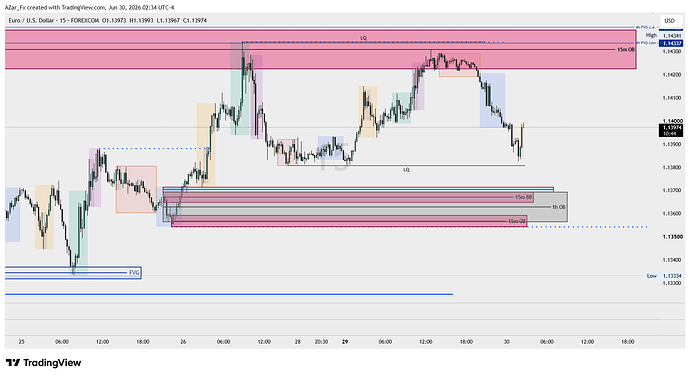
Task: Select the 15m OB label in top pink zone
Action: click(625, 50)
